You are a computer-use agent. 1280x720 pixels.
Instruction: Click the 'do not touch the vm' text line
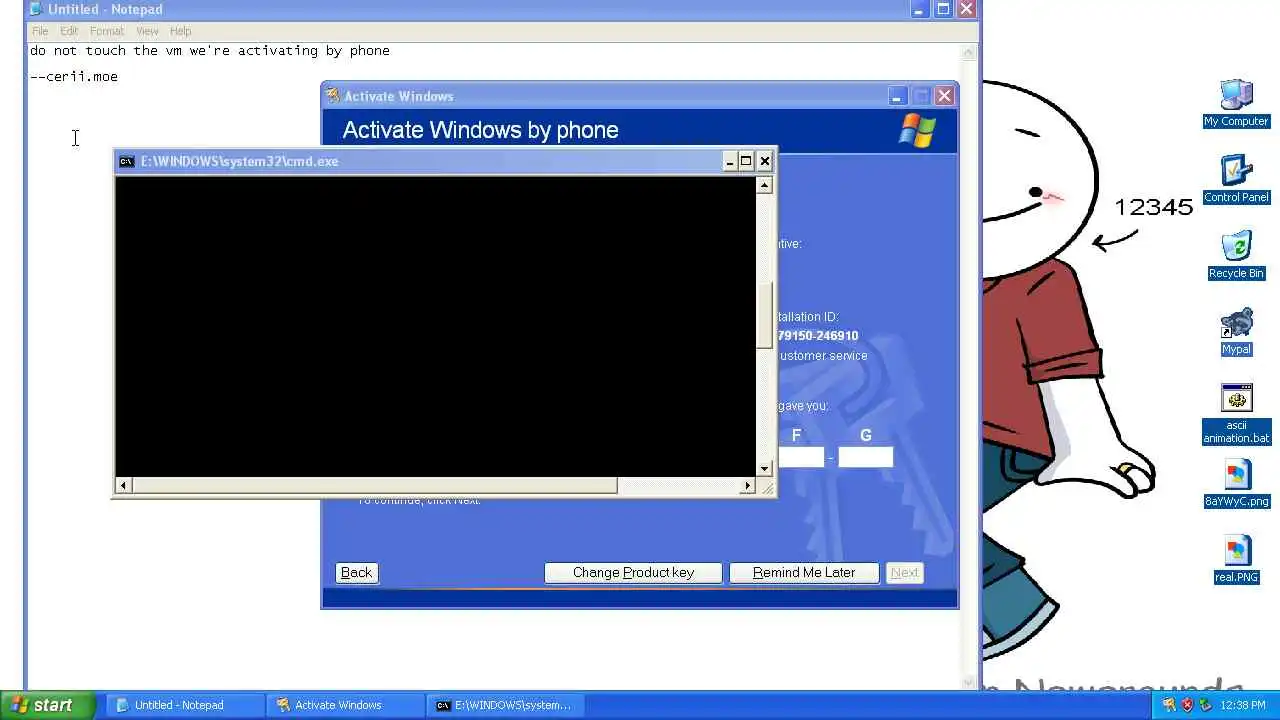(210, 50)
